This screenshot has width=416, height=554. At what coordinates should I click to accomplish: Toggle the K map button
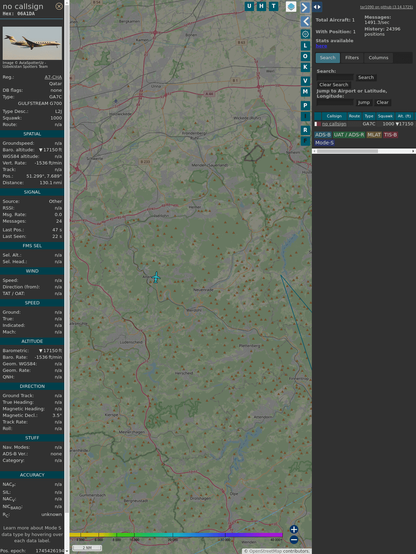305,67
